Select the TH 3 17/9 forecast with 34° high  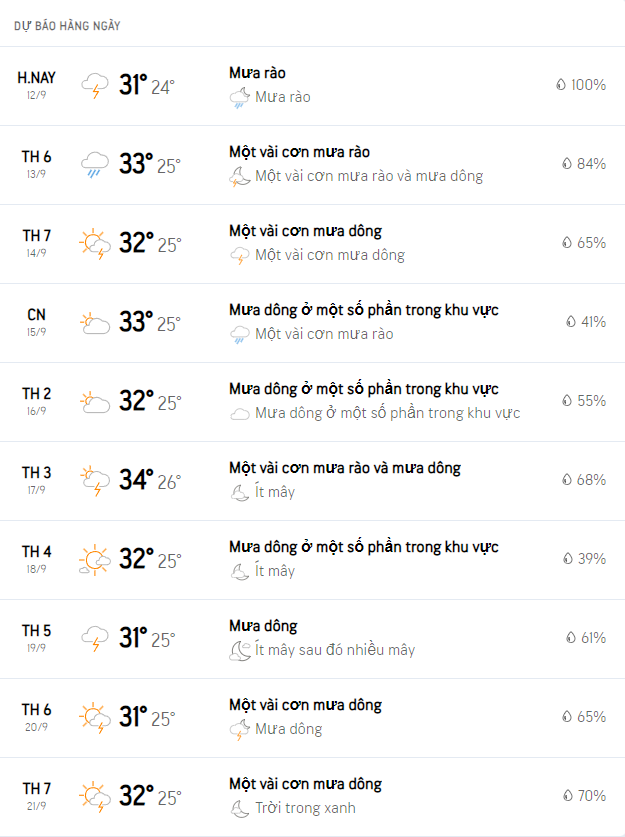[312, 481]
